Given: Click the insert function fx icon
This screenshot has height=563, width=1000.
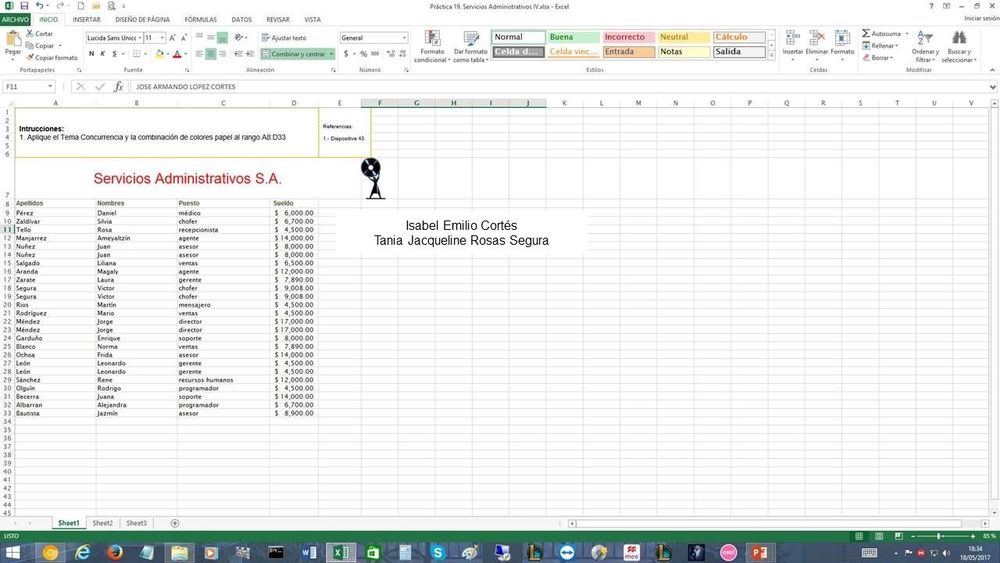Looking at the screenshot, I should coord(118,87).
